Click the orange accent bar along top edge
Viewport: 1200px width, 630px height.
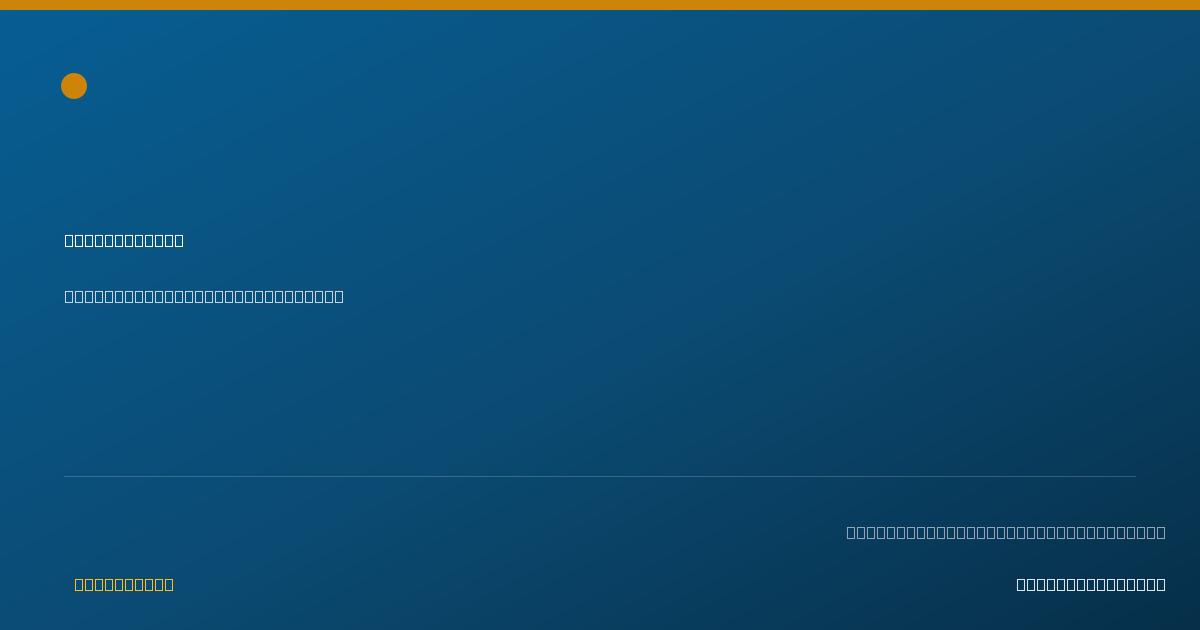[x=600, y=5]
